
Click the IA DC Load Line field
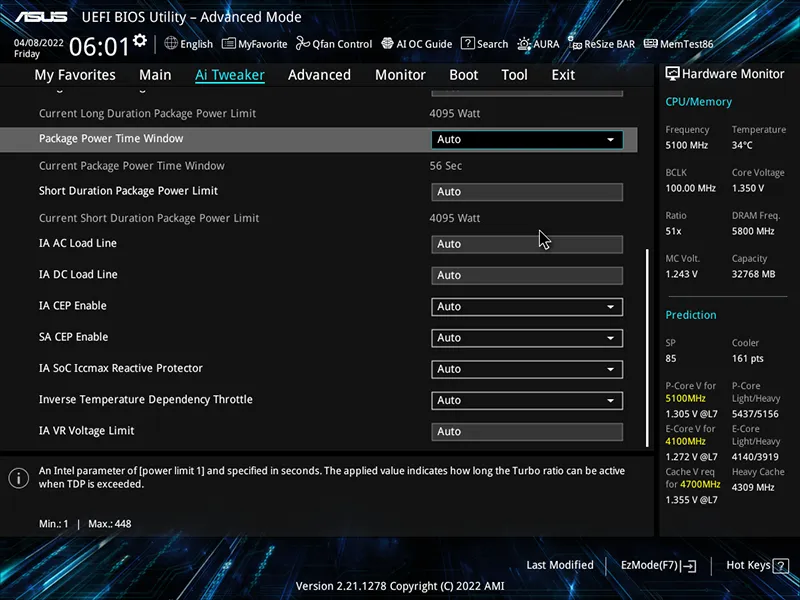(527, 276)
